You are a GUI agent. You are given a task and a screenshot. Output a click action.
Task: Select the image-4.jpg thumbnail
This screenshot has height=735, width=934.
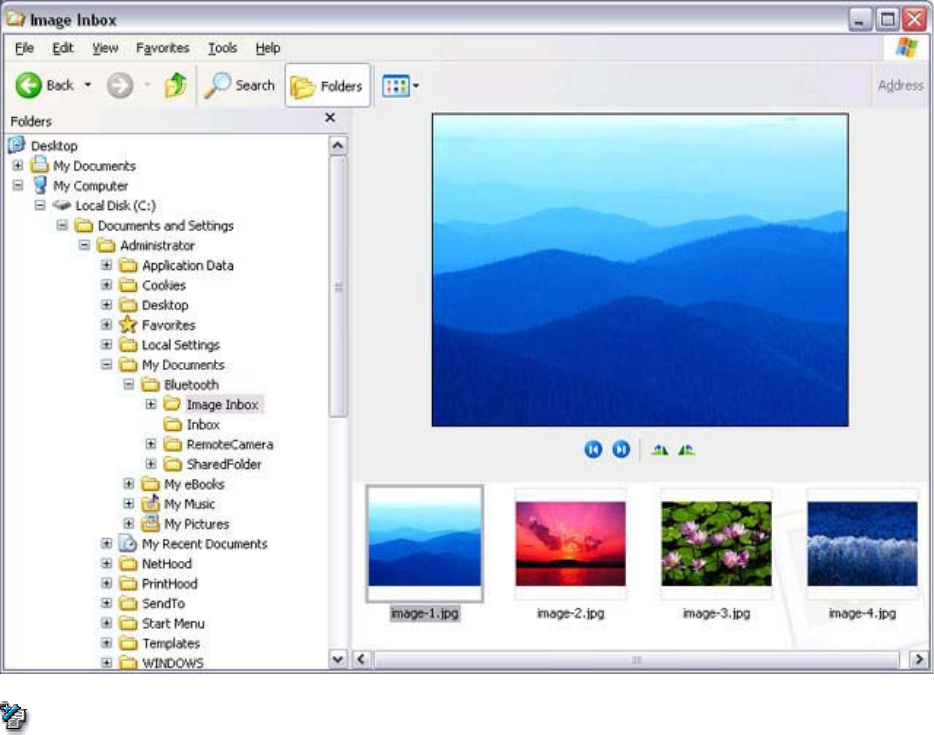coord(862,543)
